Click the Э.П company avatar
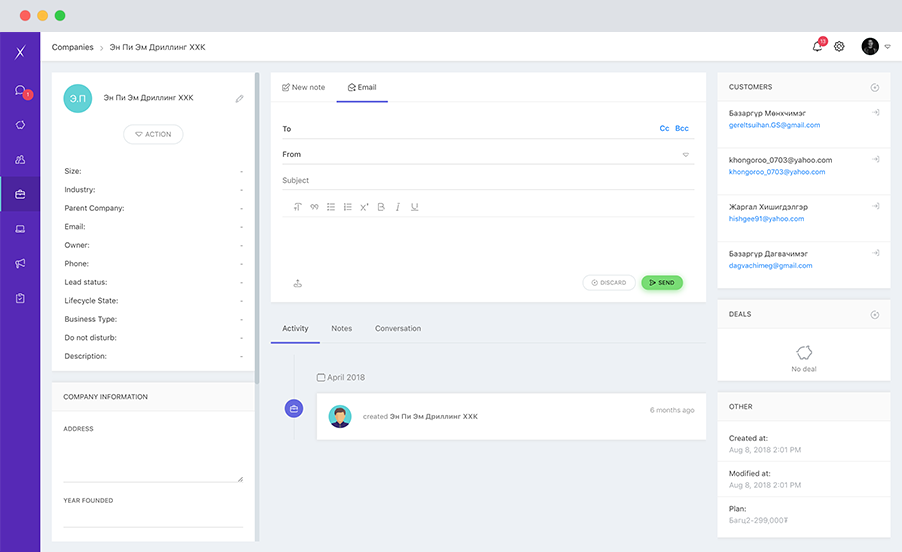 click(x=78, y=98)
